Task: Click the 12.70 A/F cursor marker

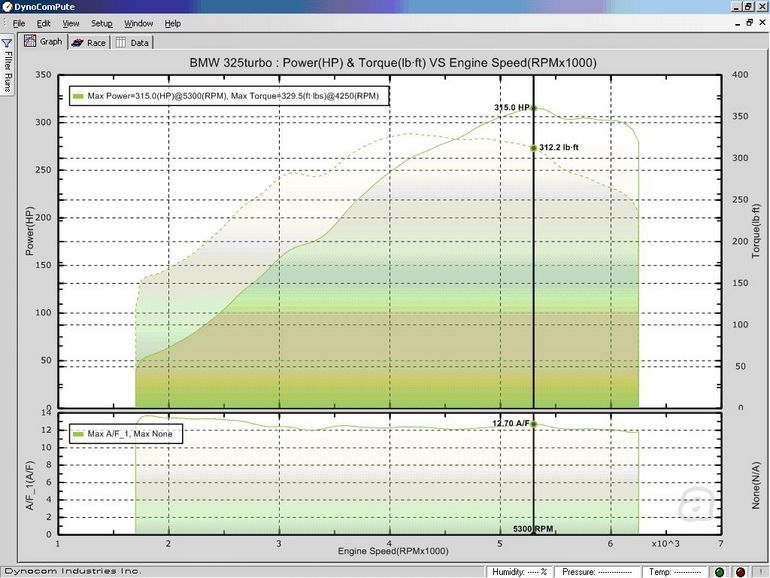Action: (x=533, y=424)
